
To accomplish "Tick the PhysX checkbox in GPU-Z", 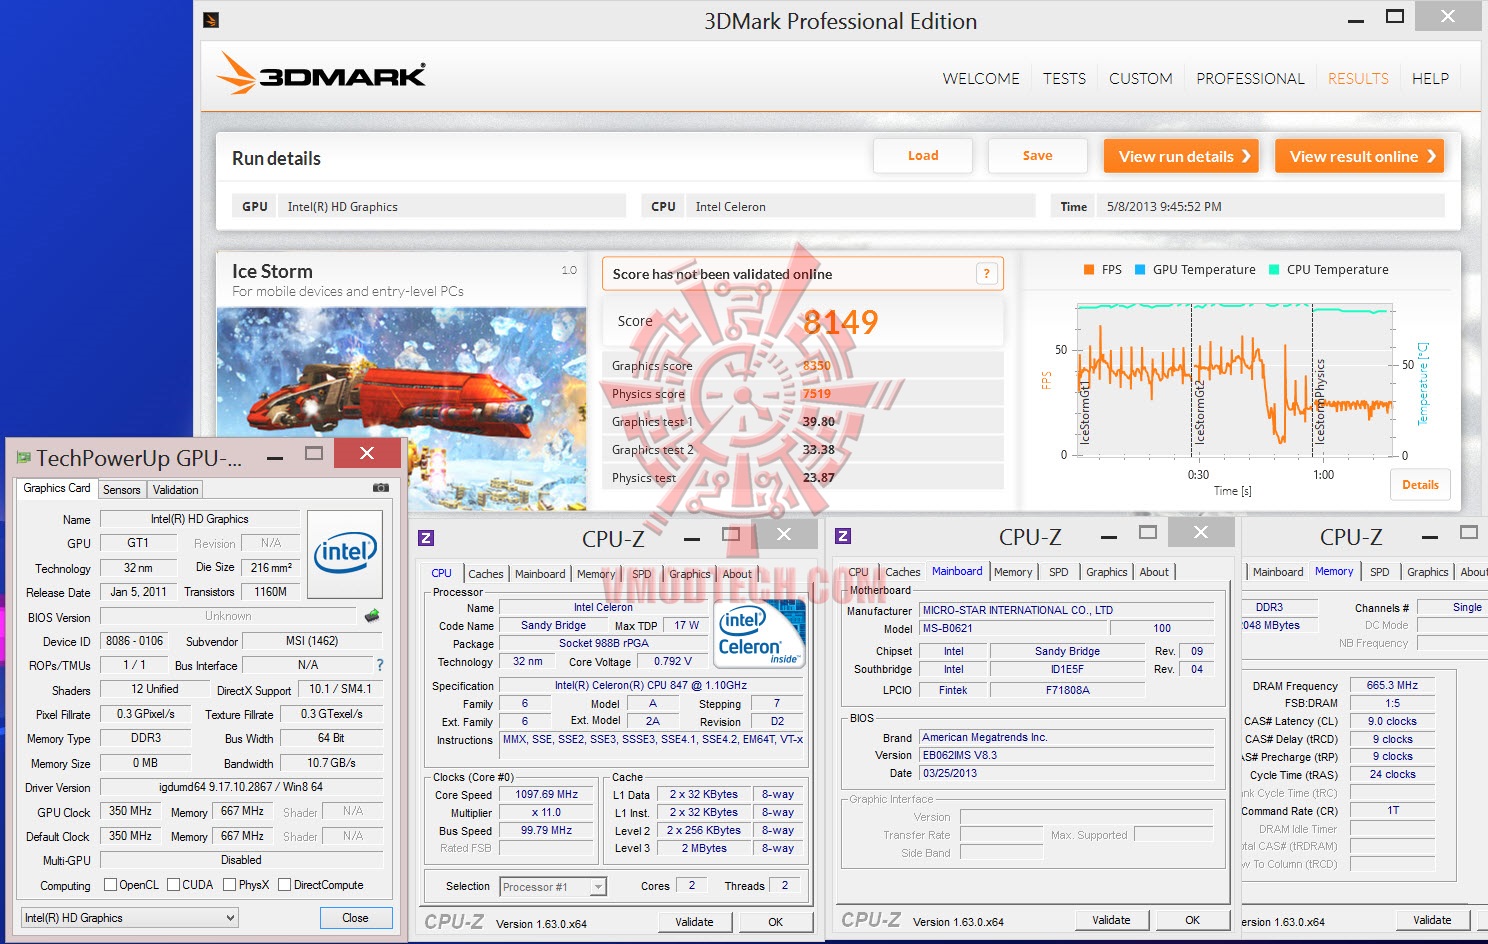I will [230, 885].
